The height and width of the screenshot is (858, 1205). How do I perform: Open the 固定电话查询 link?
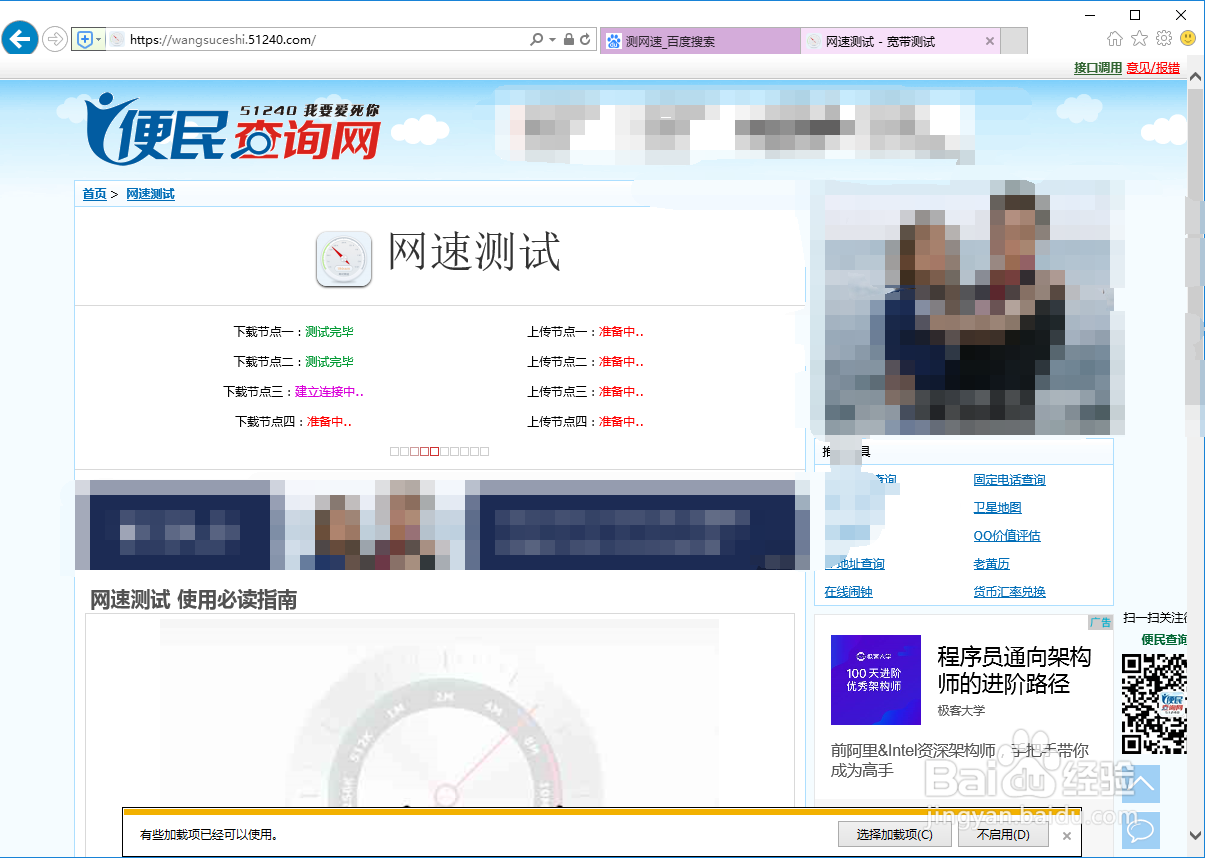(x=1009, y=480)
